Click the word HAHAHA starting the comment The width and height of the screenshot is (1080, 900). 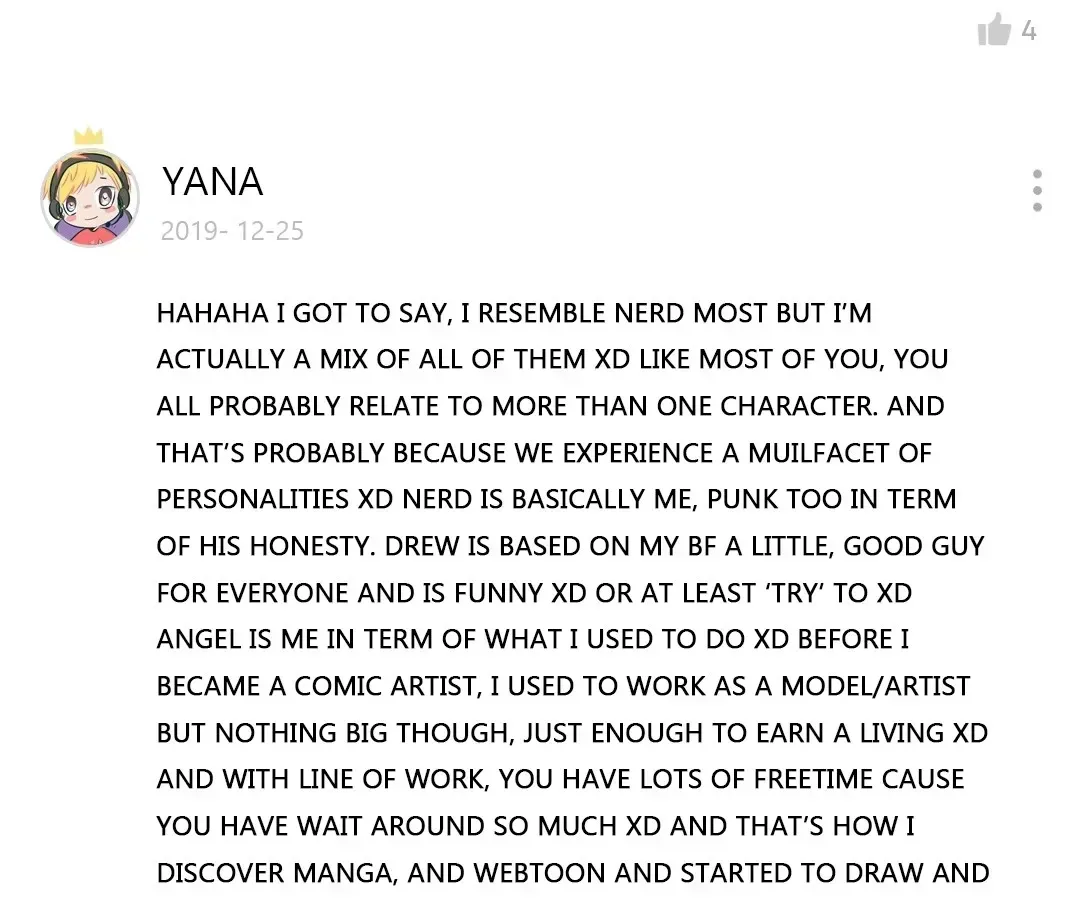(x=213, y=313)
